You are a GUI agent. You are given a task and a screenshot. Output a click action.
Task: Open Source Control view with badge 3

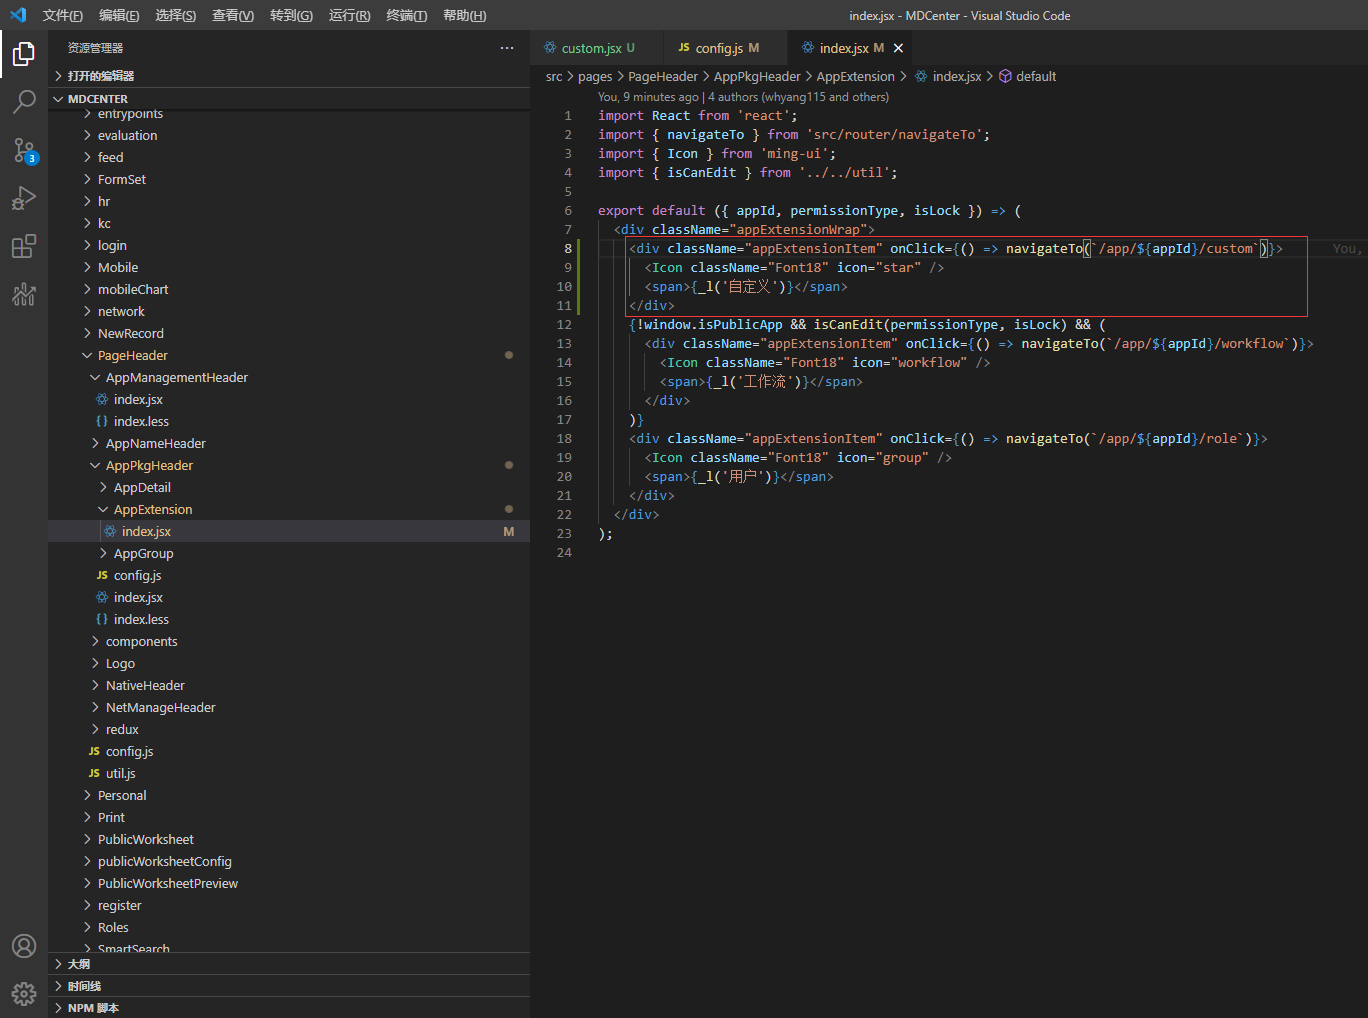pyautogui.click(x=24, y=150)
